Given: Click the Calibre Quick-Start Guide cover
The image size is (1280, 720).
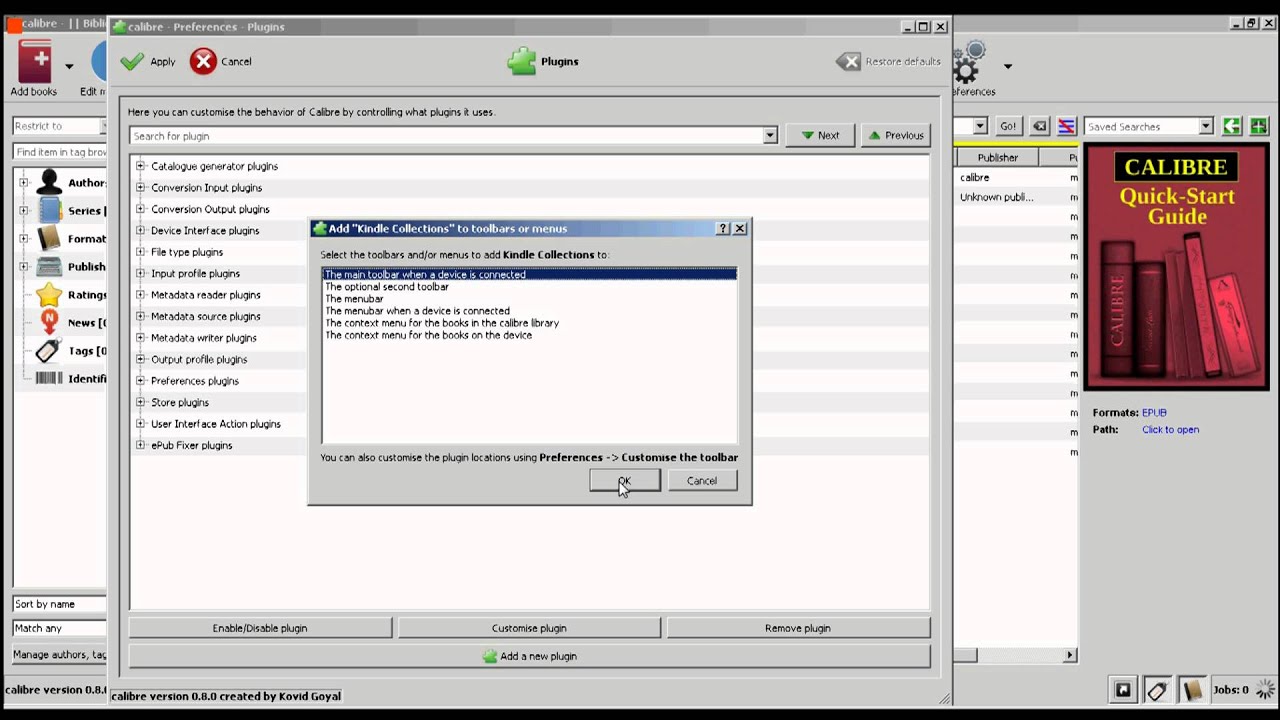Looking at the screenshot, I should (x=1176, y=267).
